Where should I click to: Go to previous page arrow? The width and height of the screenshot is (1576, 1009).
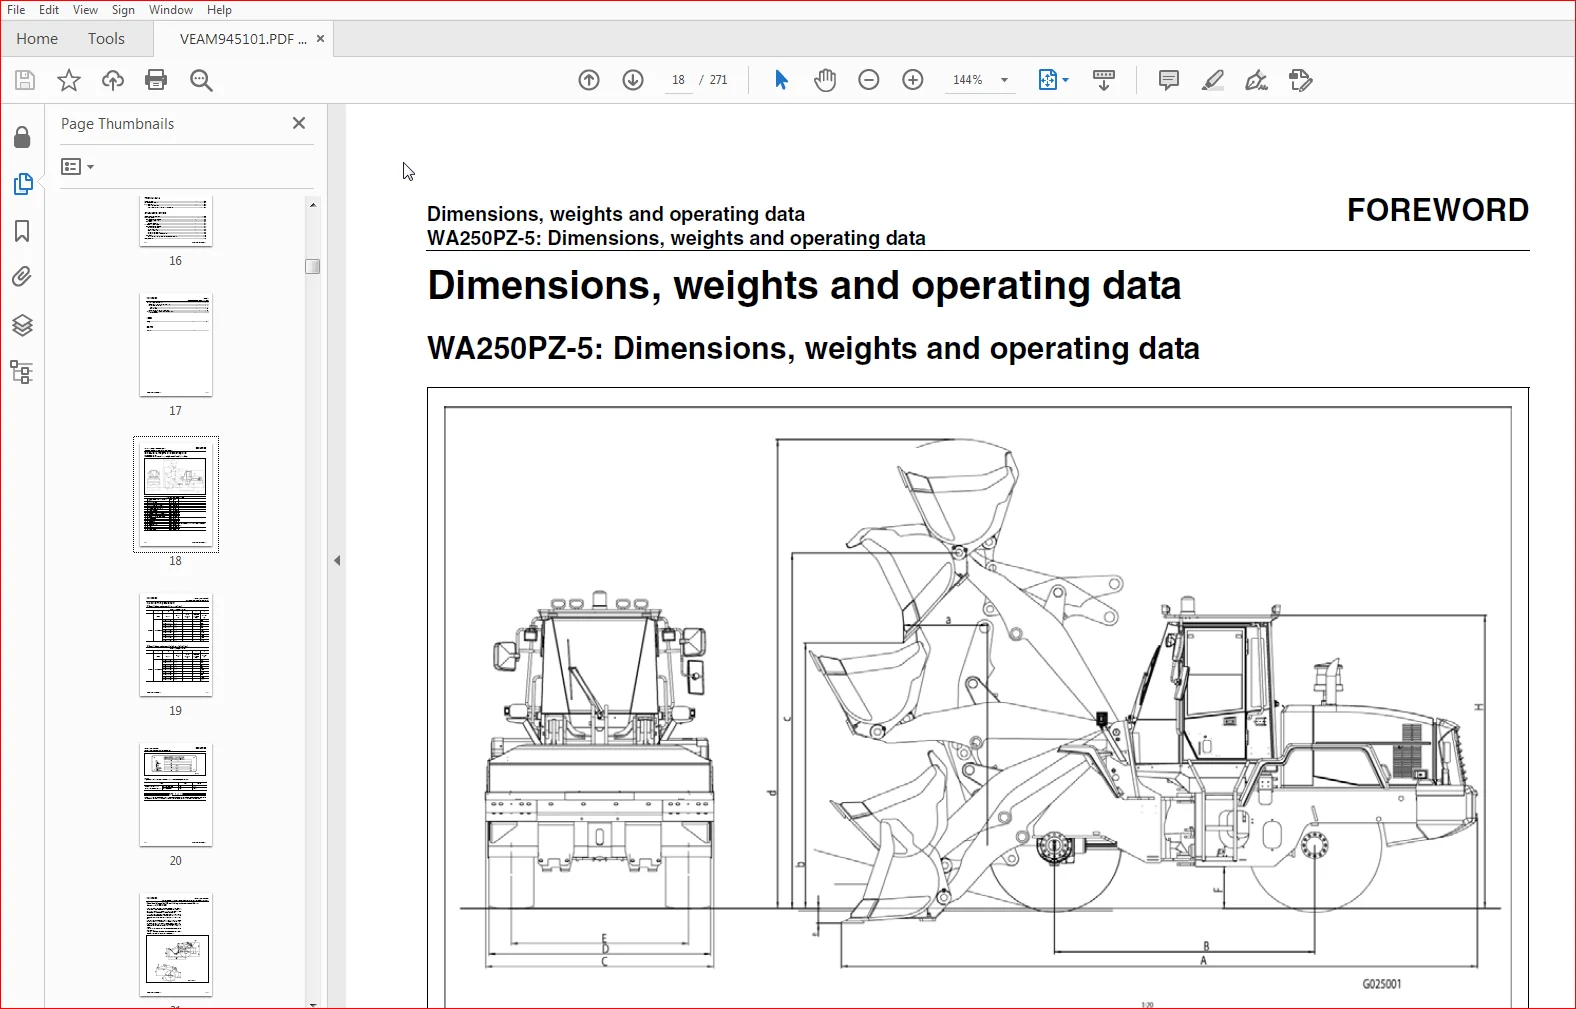click(589, 80)
